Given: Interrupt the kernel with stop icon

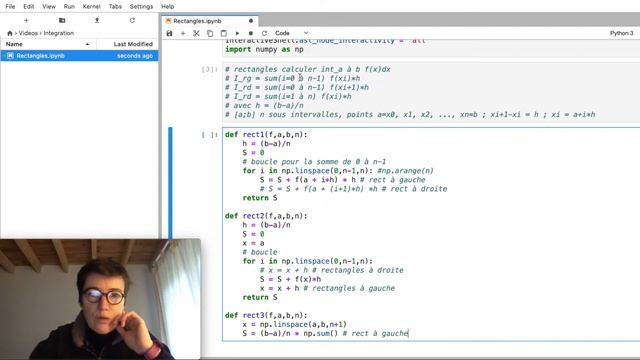Looking at the screenshot, I should click(251, 33).
